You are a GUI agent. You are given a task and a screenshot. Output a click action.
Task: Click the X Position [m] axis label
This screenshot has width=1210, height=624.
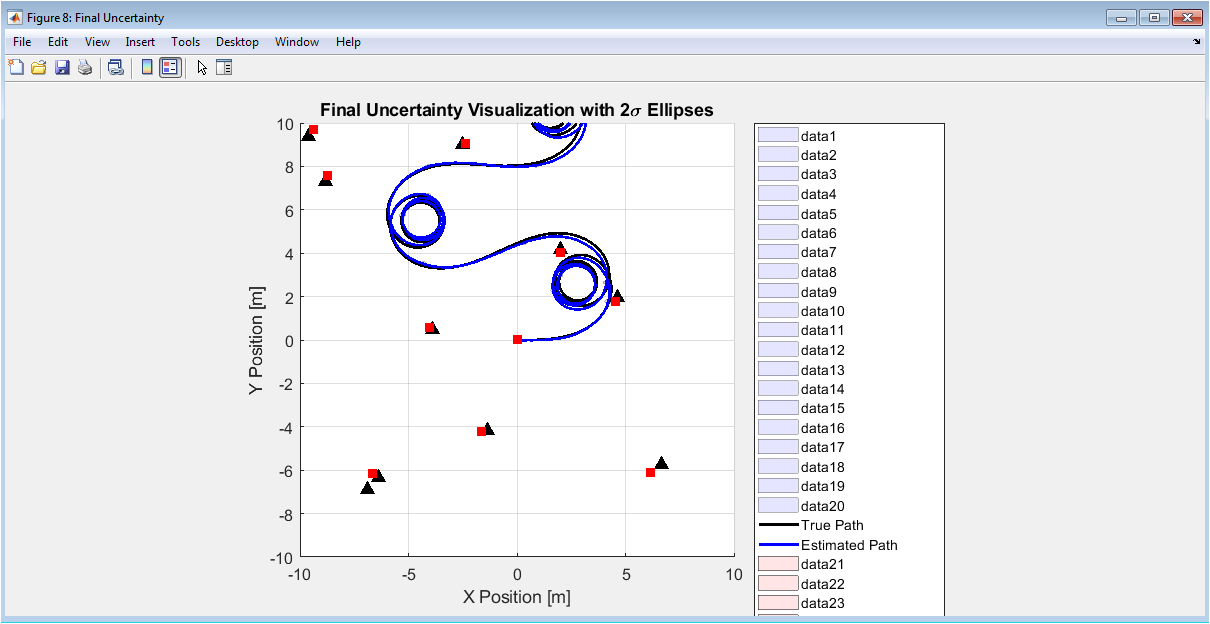(517, 597)
